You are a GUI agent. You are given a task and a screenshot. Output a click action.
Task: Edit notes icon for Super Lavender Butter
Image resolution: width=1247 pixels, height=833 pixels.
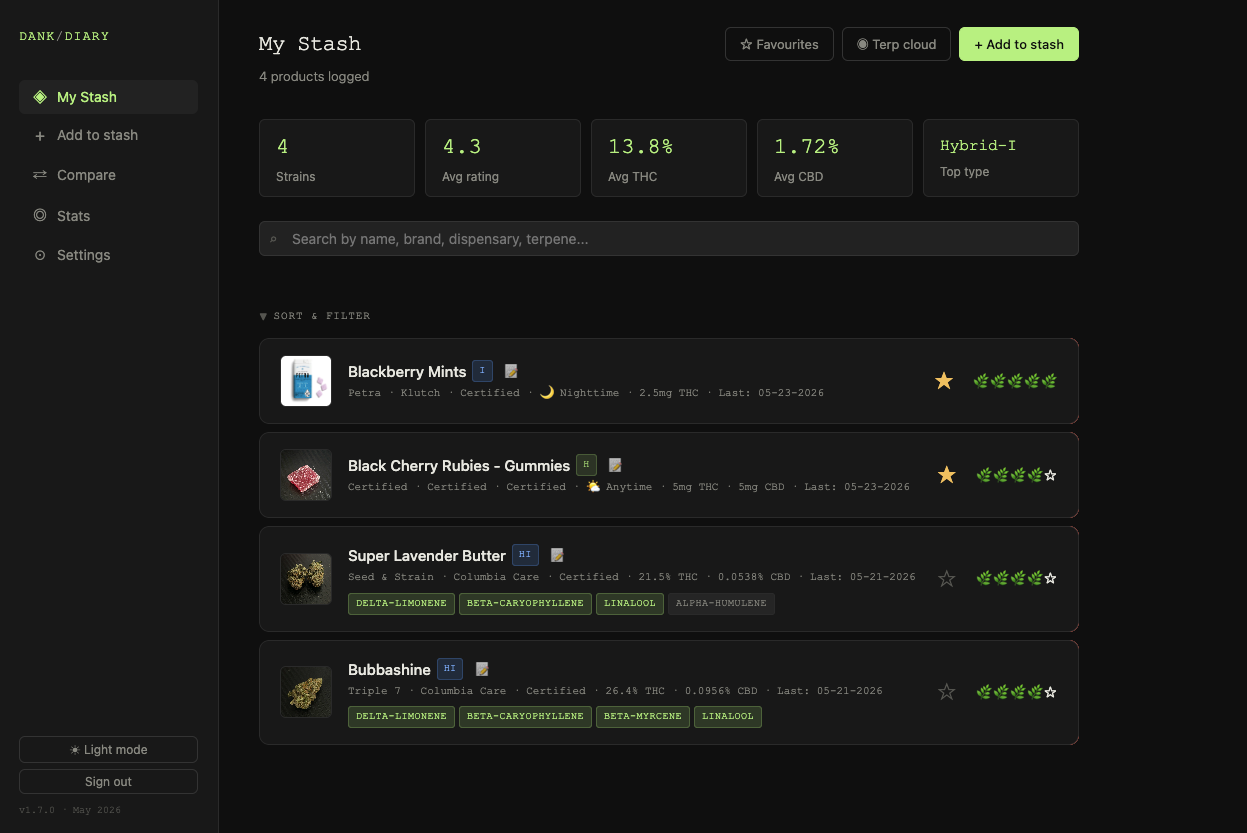(558, 555)
